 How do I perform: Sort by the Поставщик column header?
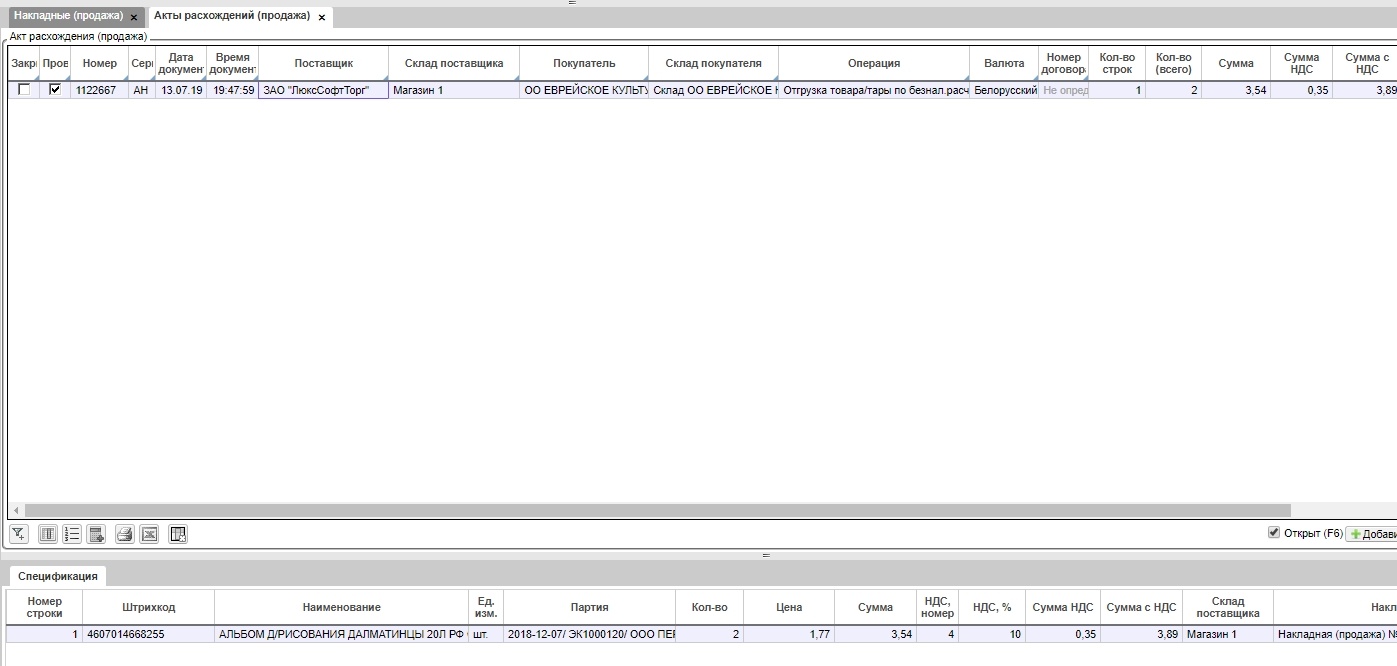(323, 63)
